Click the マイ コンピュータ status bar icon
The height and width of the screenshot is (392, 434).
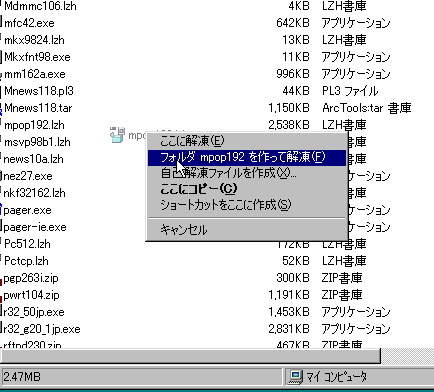(295, 377)
